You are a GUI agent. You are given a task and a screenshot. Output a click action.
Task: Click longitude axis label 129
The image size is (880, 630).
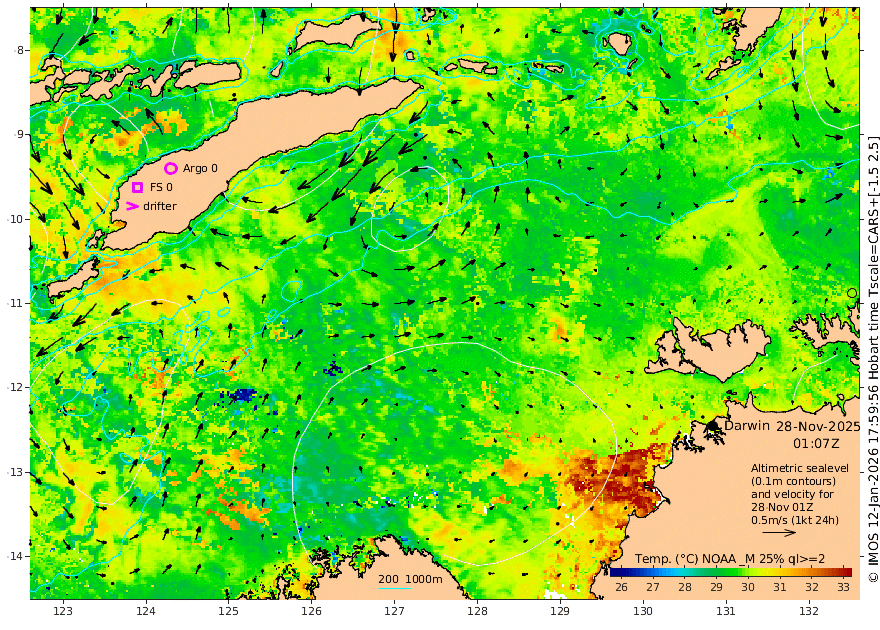tap(560, 611)
